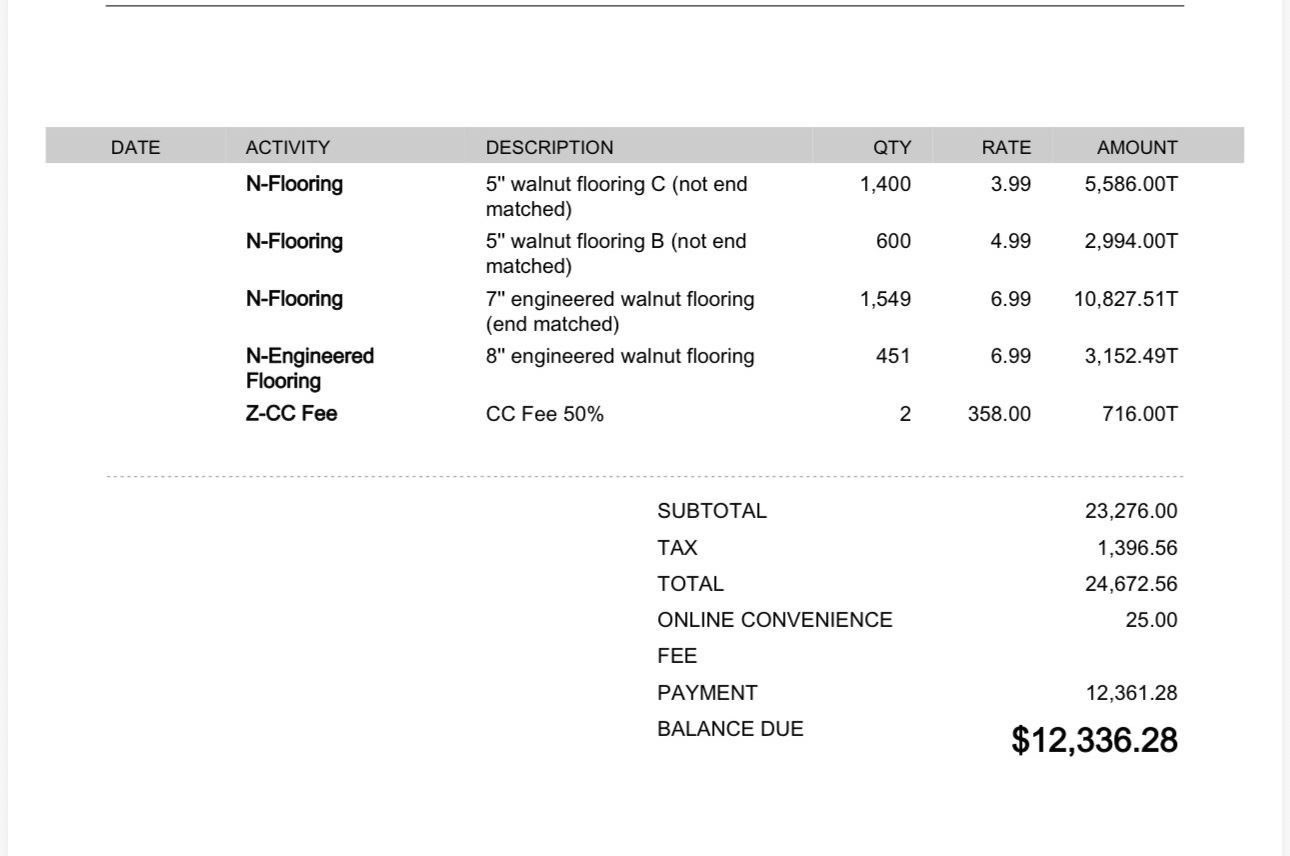The height and width of the screenshot is (856, 1290).
Task: Click the quantity 1,549 cell
Action: tap(885, 299)
